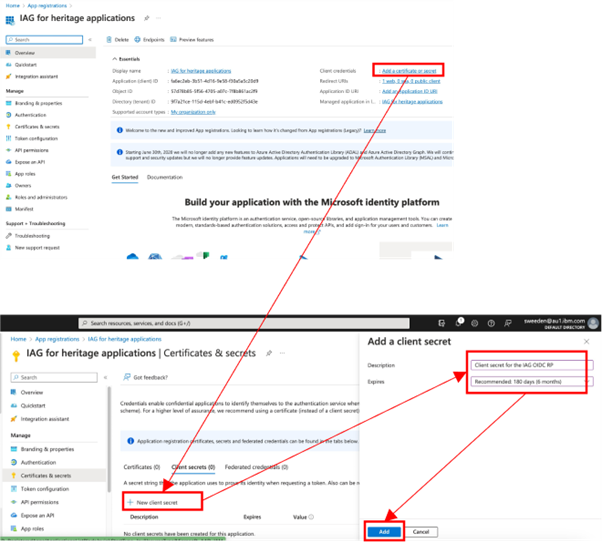This screenshot has width=602, height=543.
Task: Click the Redirect URIs web and public client link
Action: coord(411,81)
